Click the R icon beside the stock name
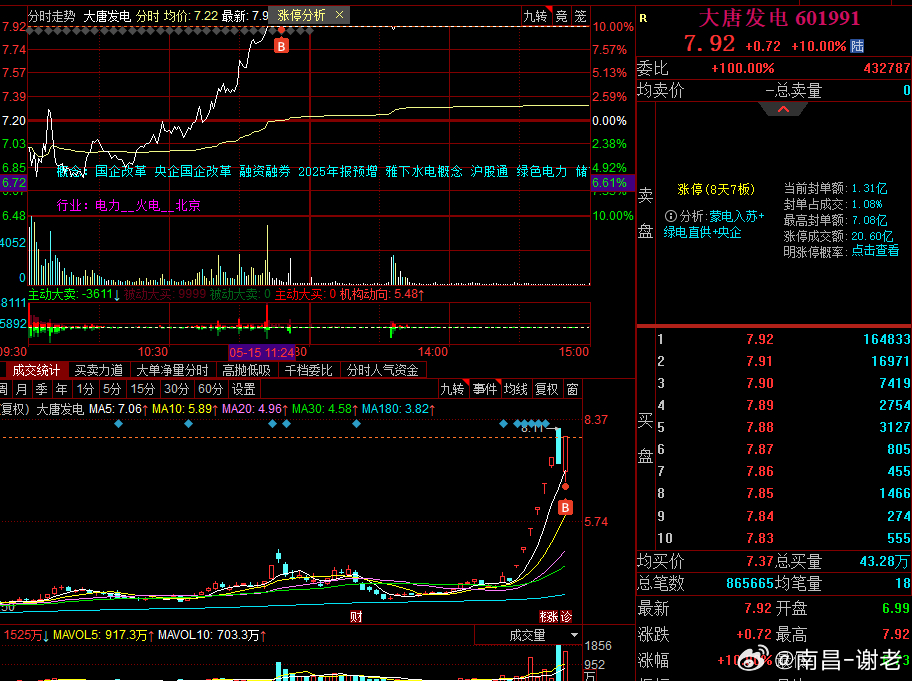The height and width of the screenshot is (681, 912). pyautogui.click(x=643, y=18)
